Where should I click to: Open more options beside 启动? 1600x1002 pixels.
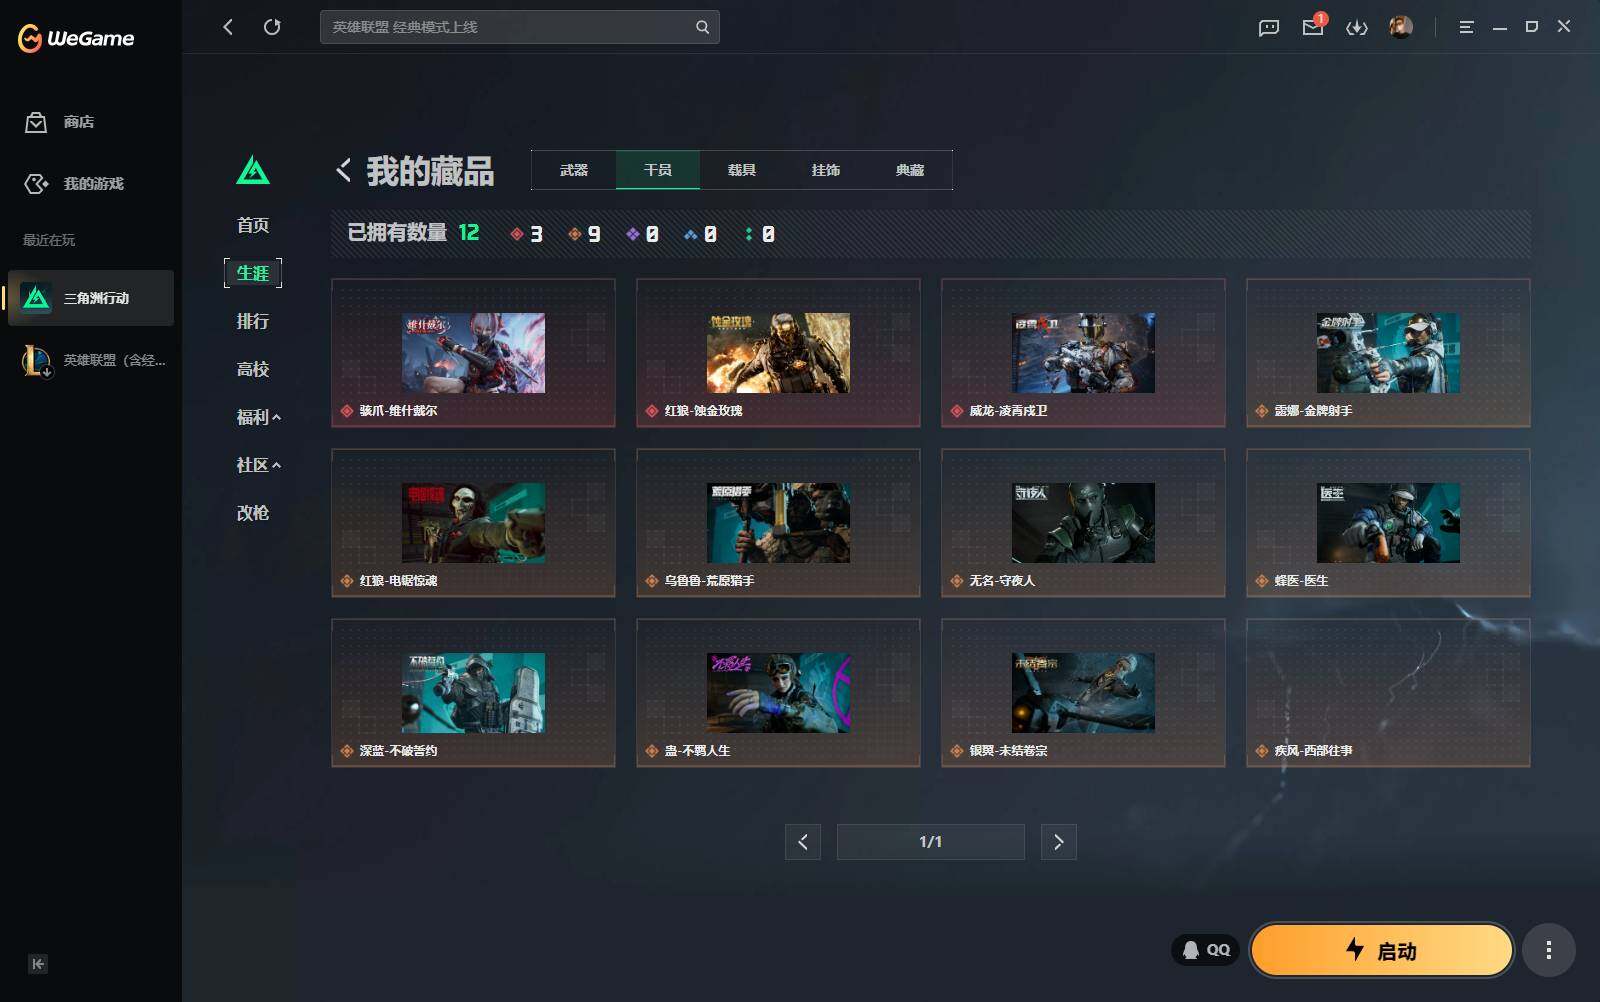tap(1549, 950)
